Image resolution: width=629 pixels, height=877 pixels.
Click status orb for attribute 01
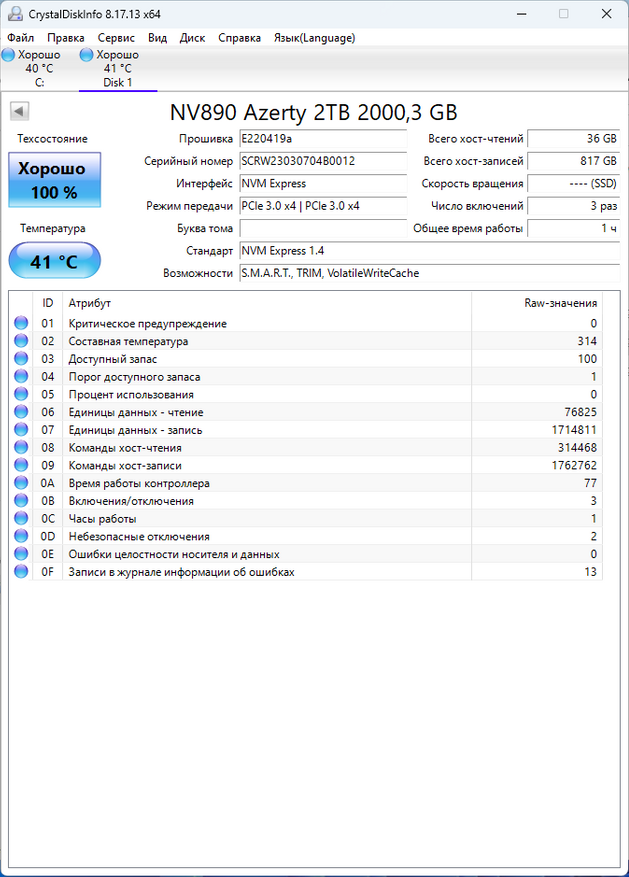click(21, 323)
